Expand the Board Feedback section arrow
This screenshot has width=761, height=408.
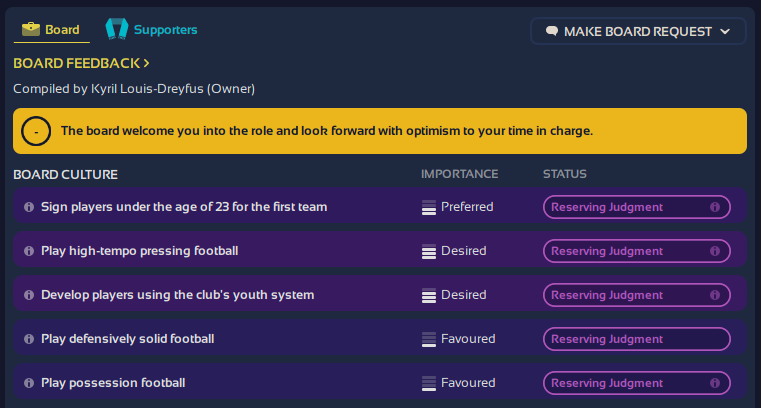click(147, 63)
